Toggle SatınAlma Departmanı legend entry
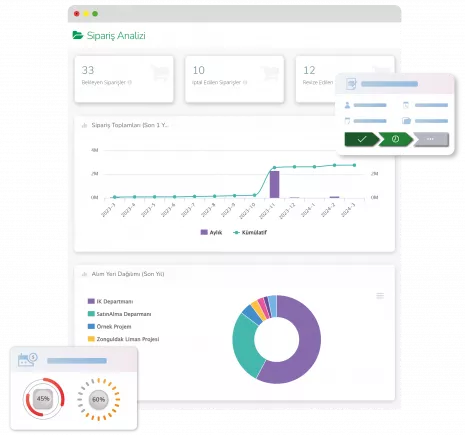The height and width of the screenshot is (435, 465). click(119, 314)
